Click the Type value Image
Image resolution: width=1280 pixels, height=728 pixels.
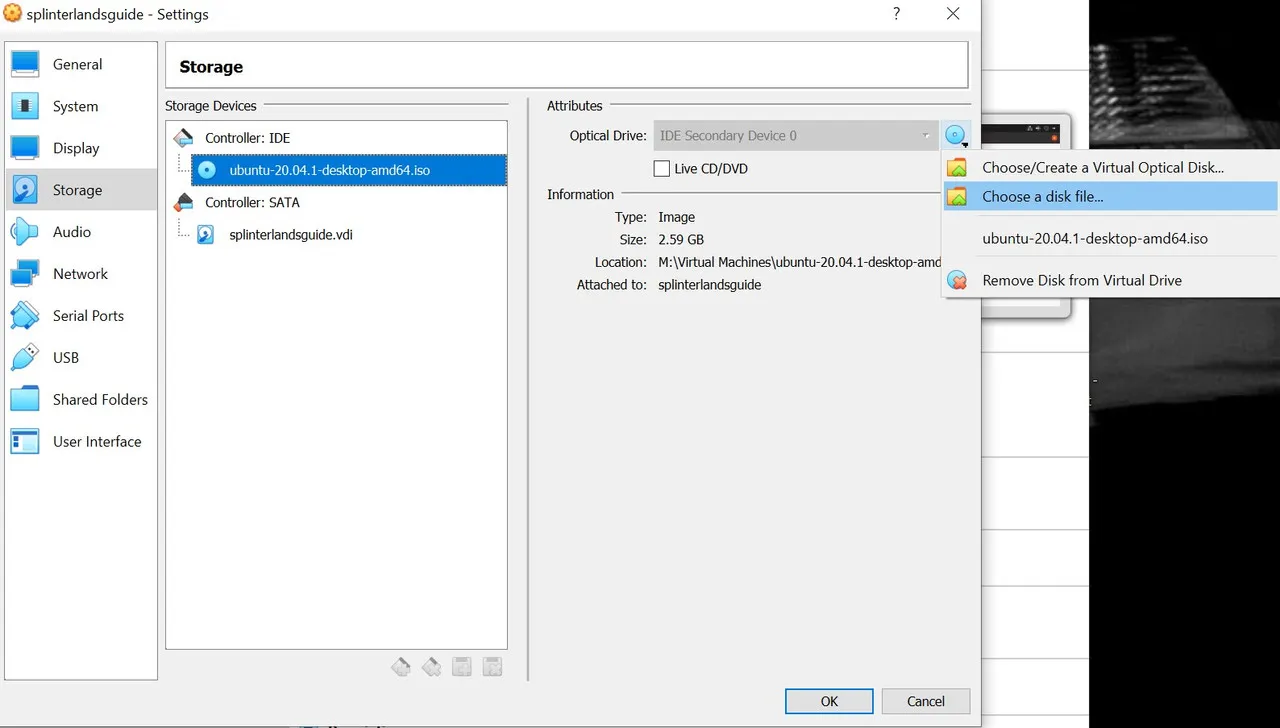click(x=677, y=217)
